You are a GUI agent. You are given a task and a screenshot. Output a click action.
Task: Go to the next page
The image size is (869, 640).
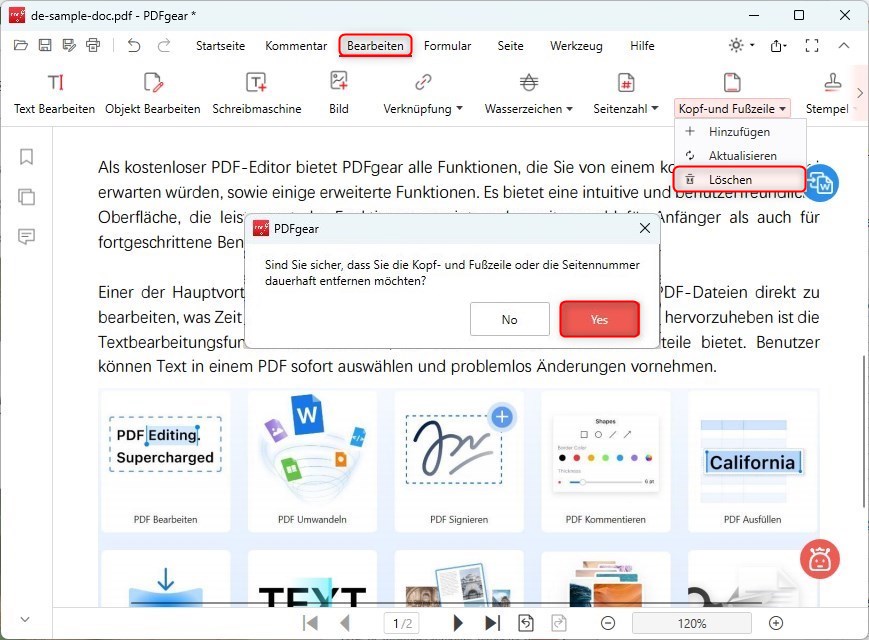[x=458, y=623]
